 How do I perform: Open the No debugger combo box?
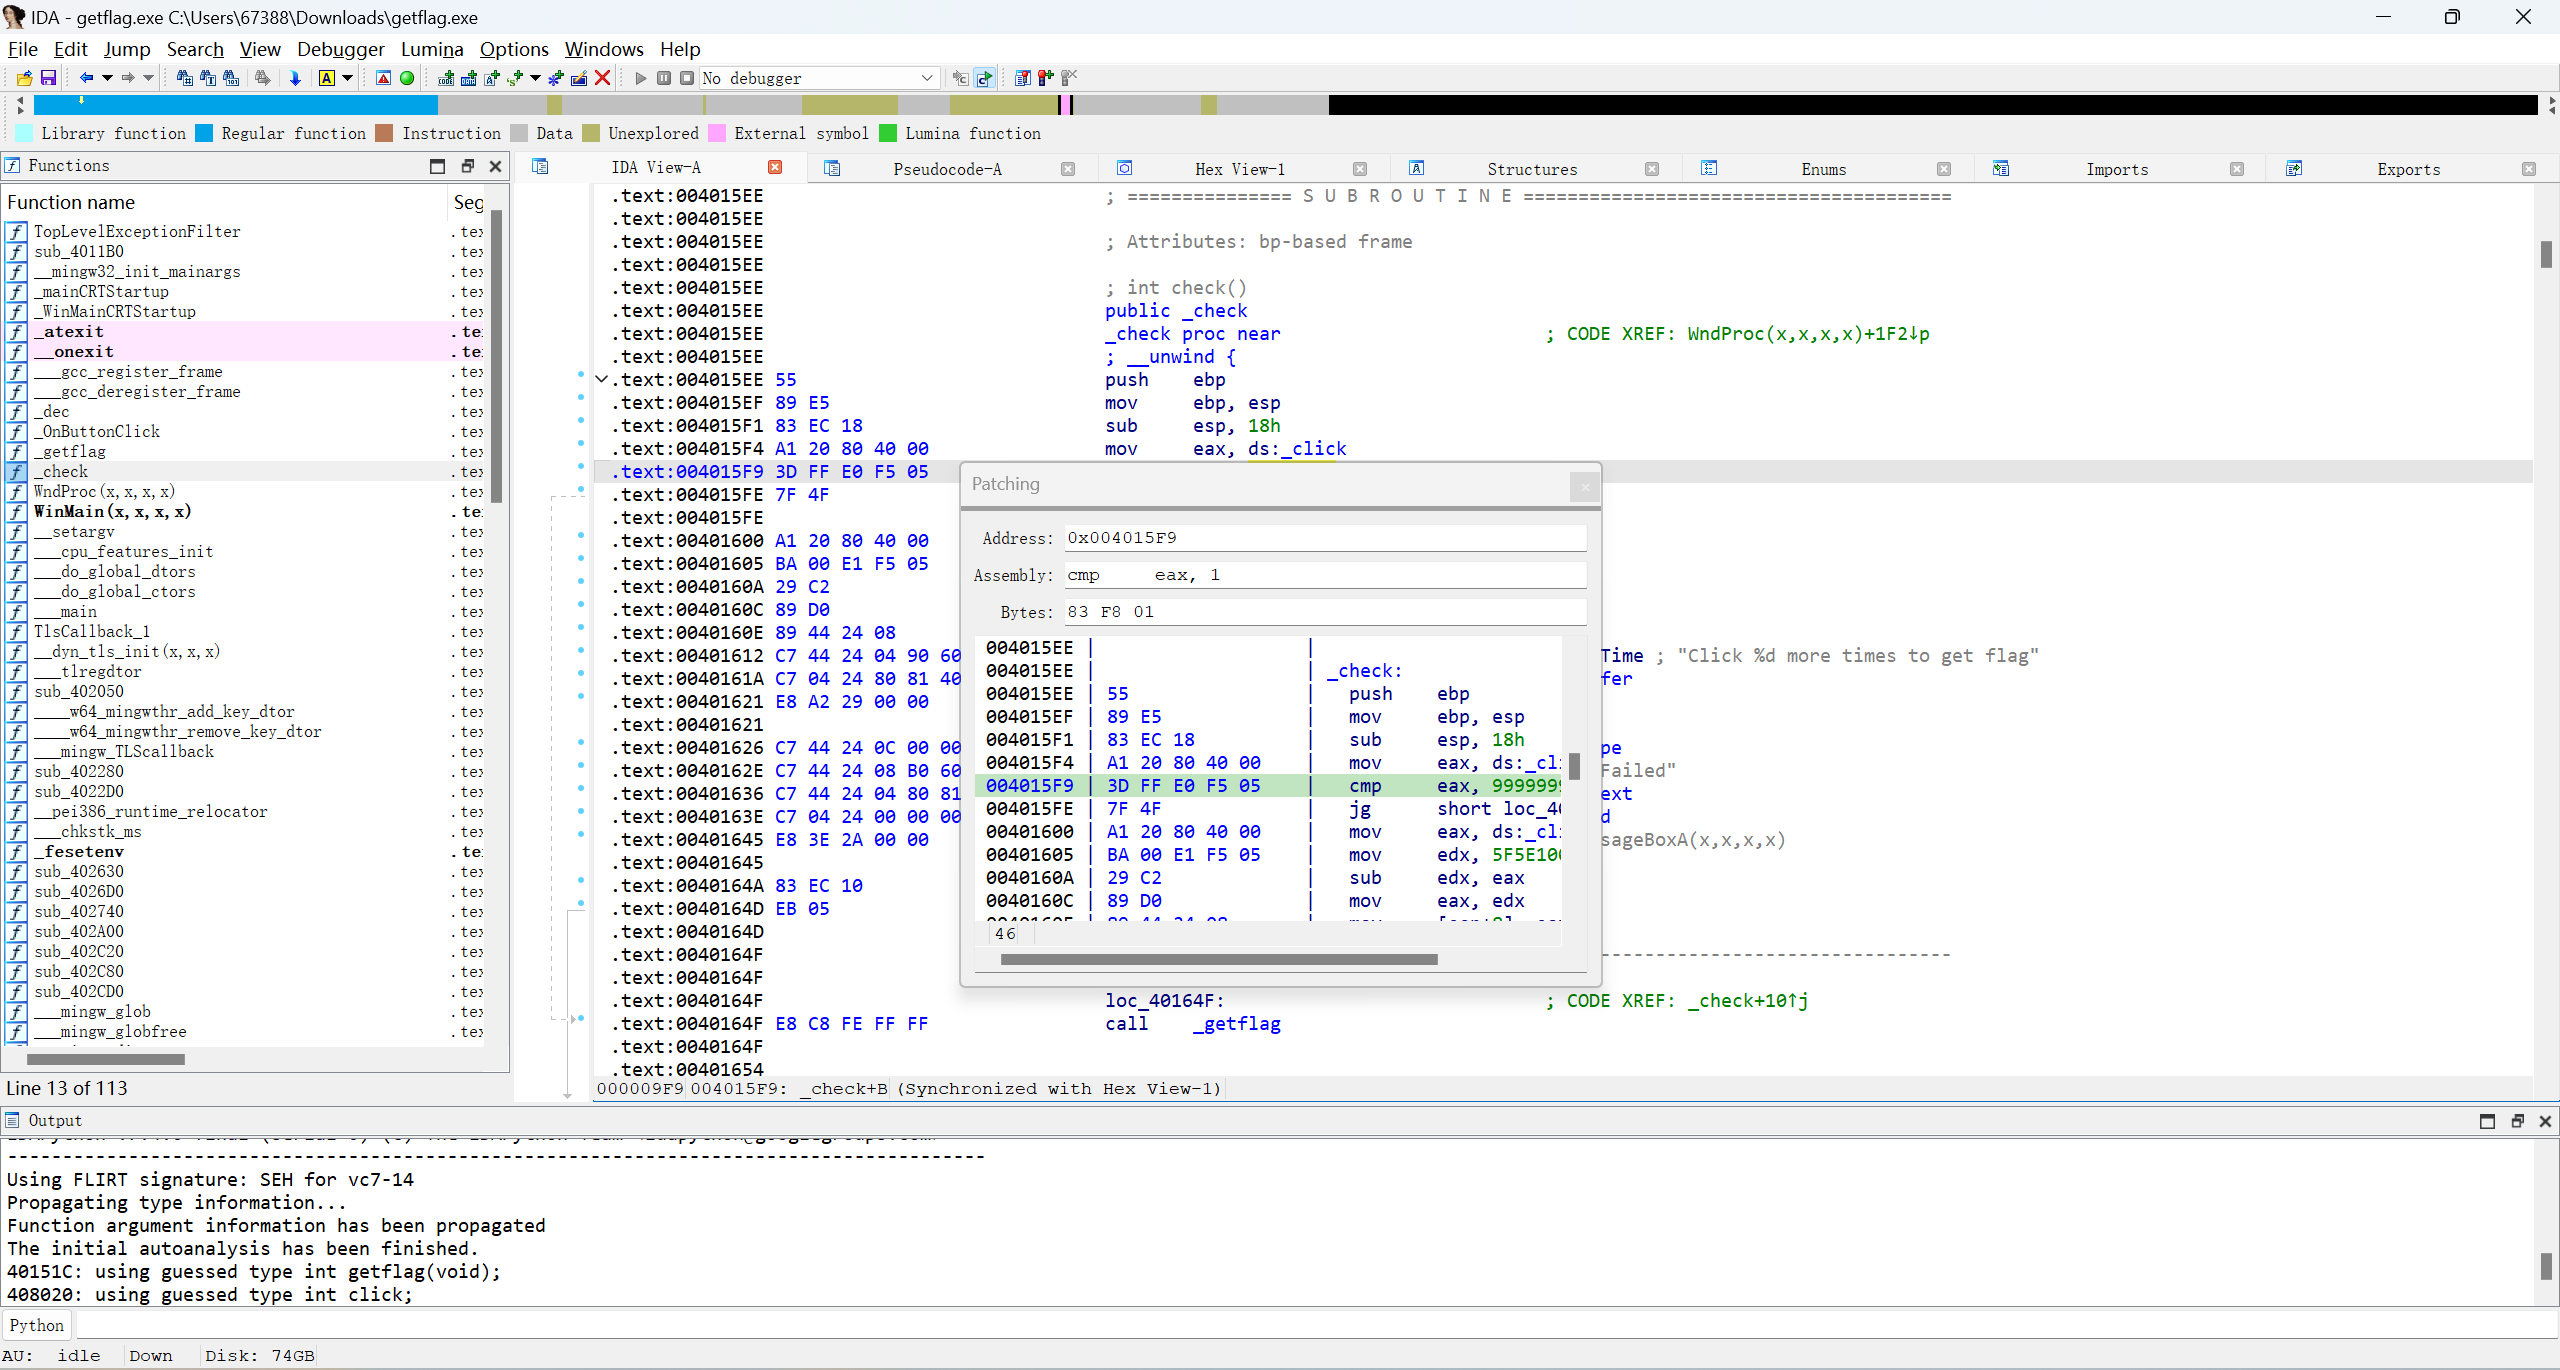click(x=819, y=78)
